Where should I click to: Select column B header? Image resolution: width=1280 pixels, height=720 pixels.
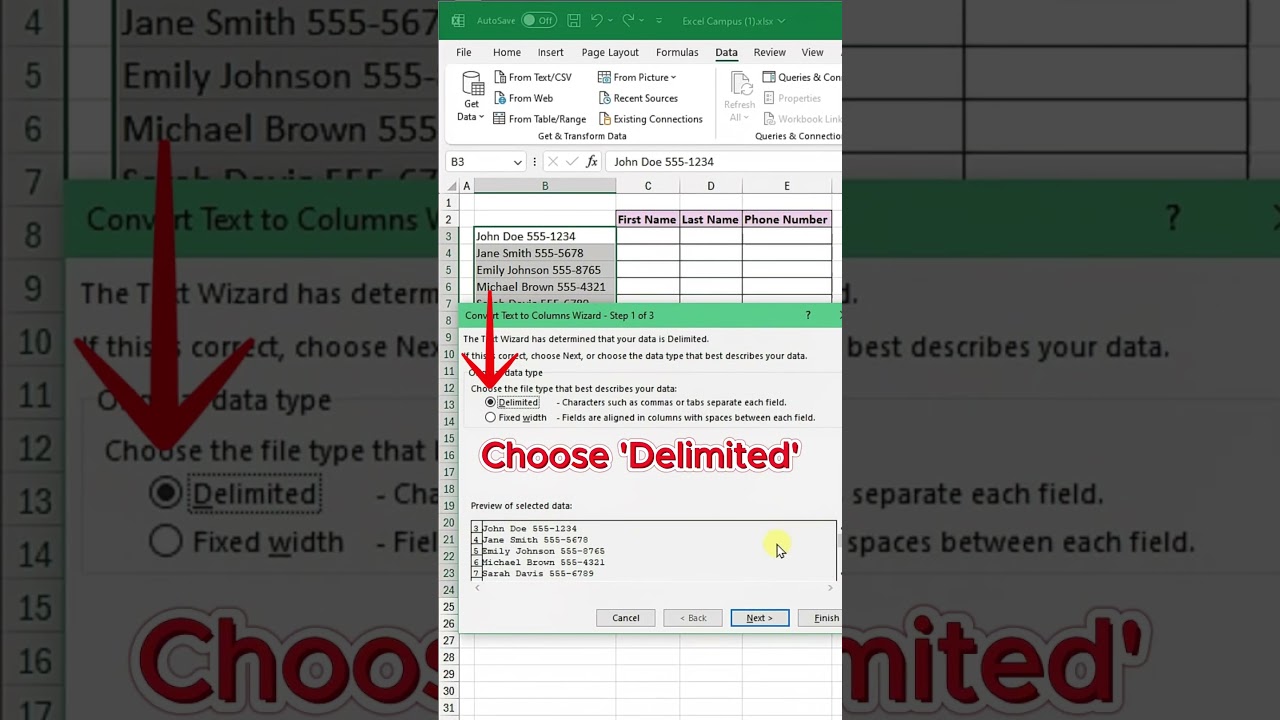coord(545,186)
